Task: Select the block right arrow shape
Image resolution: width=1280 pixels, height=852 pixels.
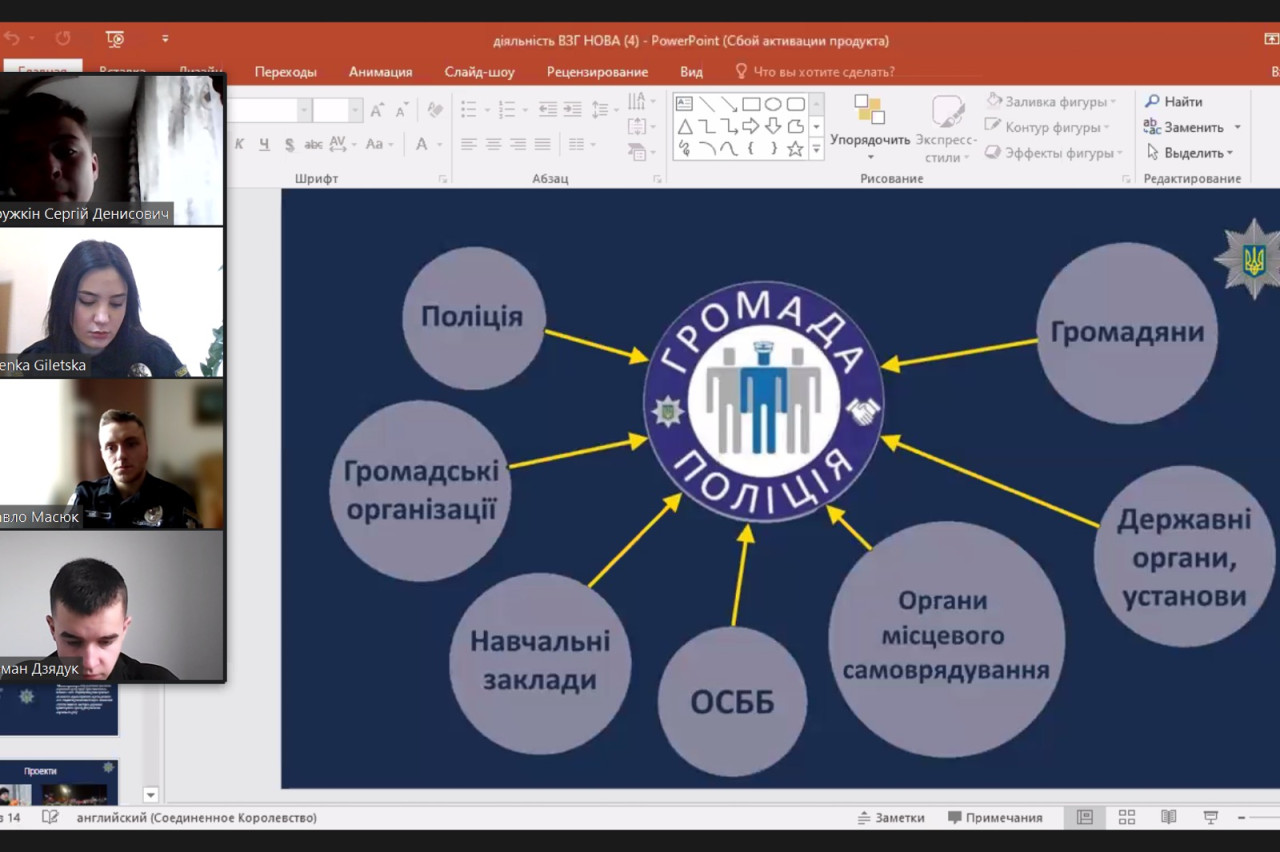Action: 751,127
